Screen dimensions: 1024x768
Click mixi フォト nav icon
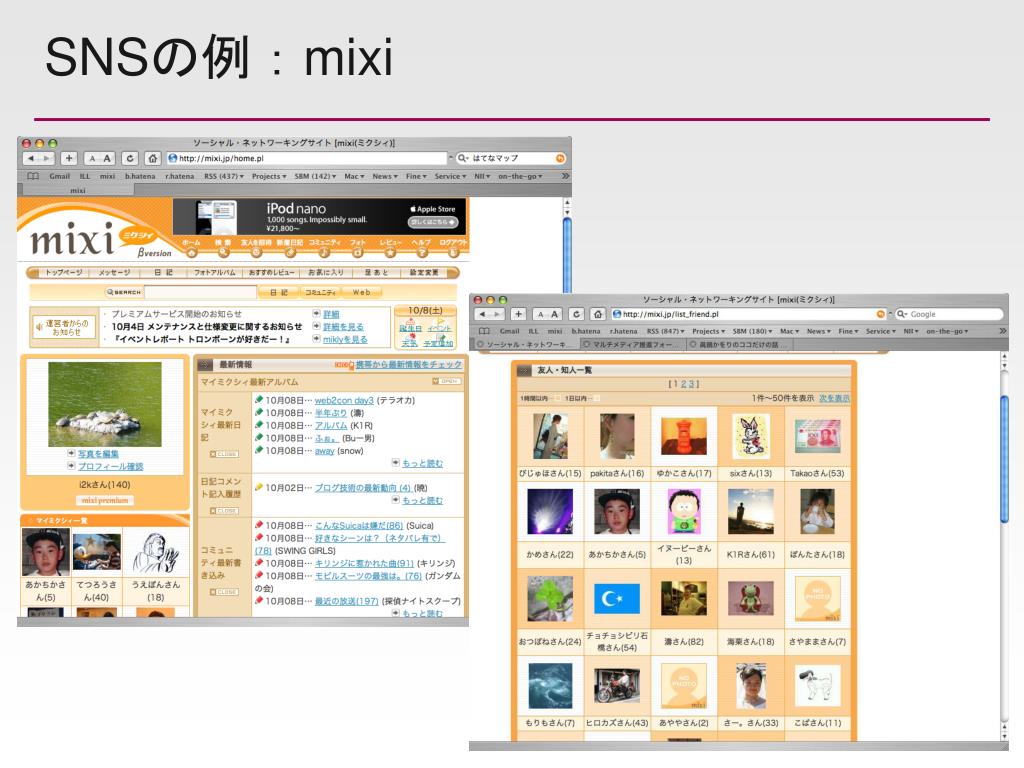pyautogui.click(x=357, y=253)
